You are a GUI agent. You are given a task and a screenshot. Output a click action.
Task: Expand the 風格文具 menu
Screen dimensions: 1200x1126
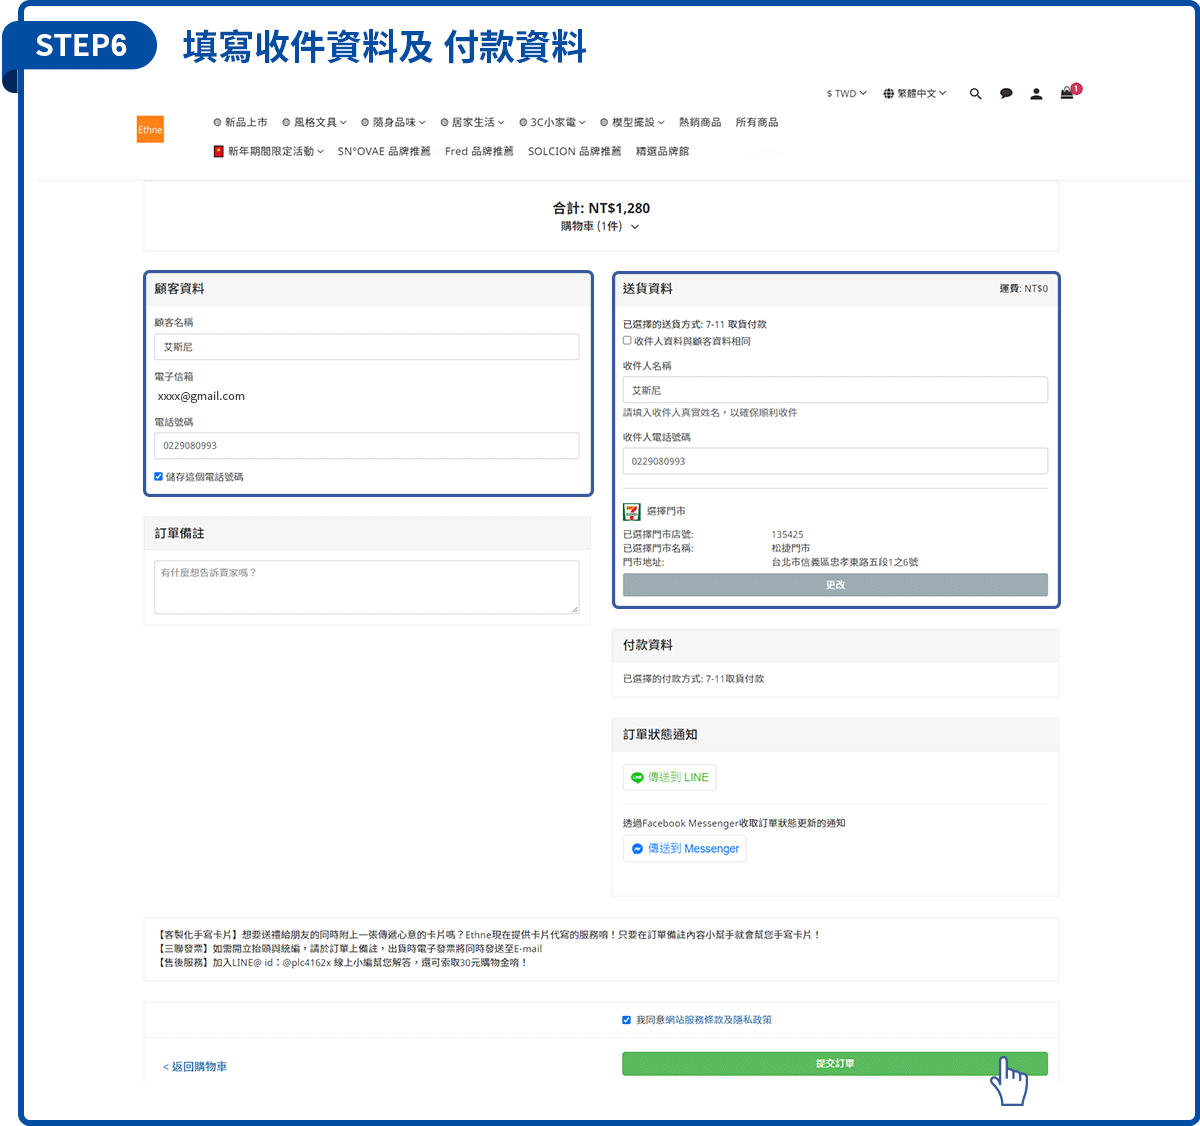coord(315,123)
